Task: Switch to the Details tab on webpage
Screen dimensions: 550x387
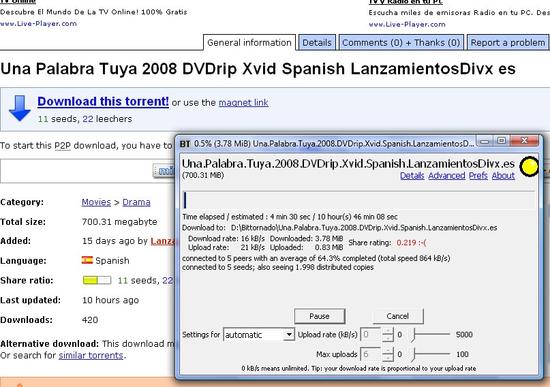Action: click(x=317, y=43)
